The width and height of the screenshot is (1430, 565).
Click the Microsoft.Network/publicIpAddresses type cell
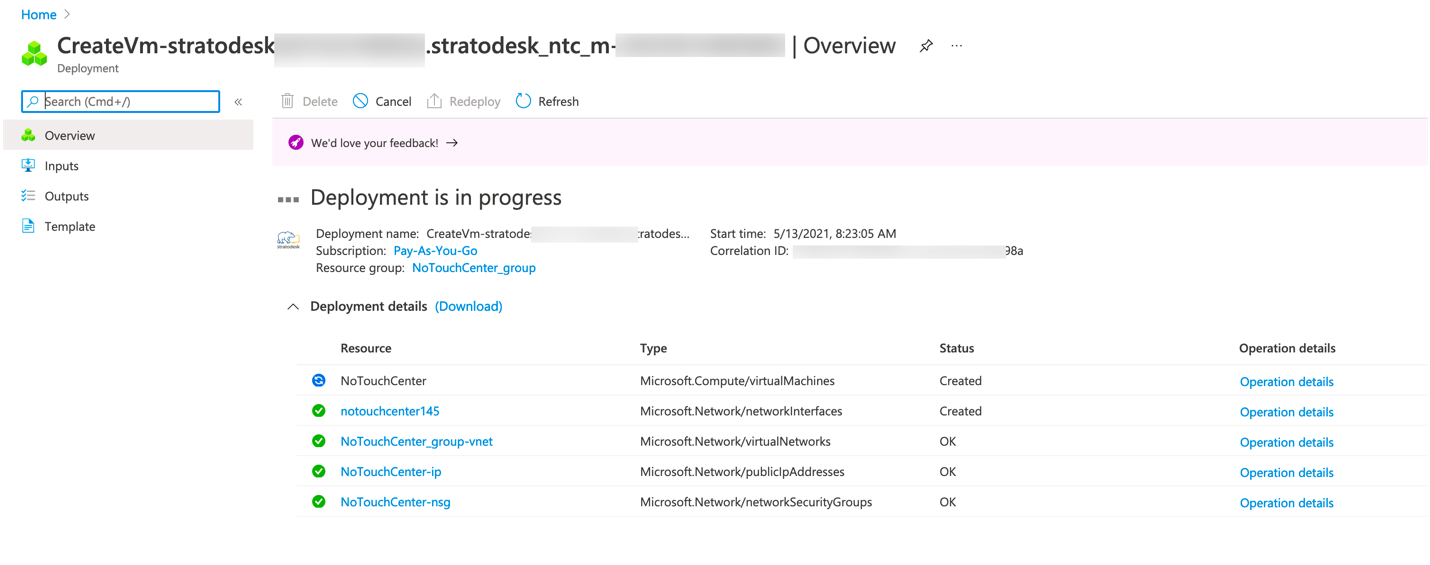(742, 472)
